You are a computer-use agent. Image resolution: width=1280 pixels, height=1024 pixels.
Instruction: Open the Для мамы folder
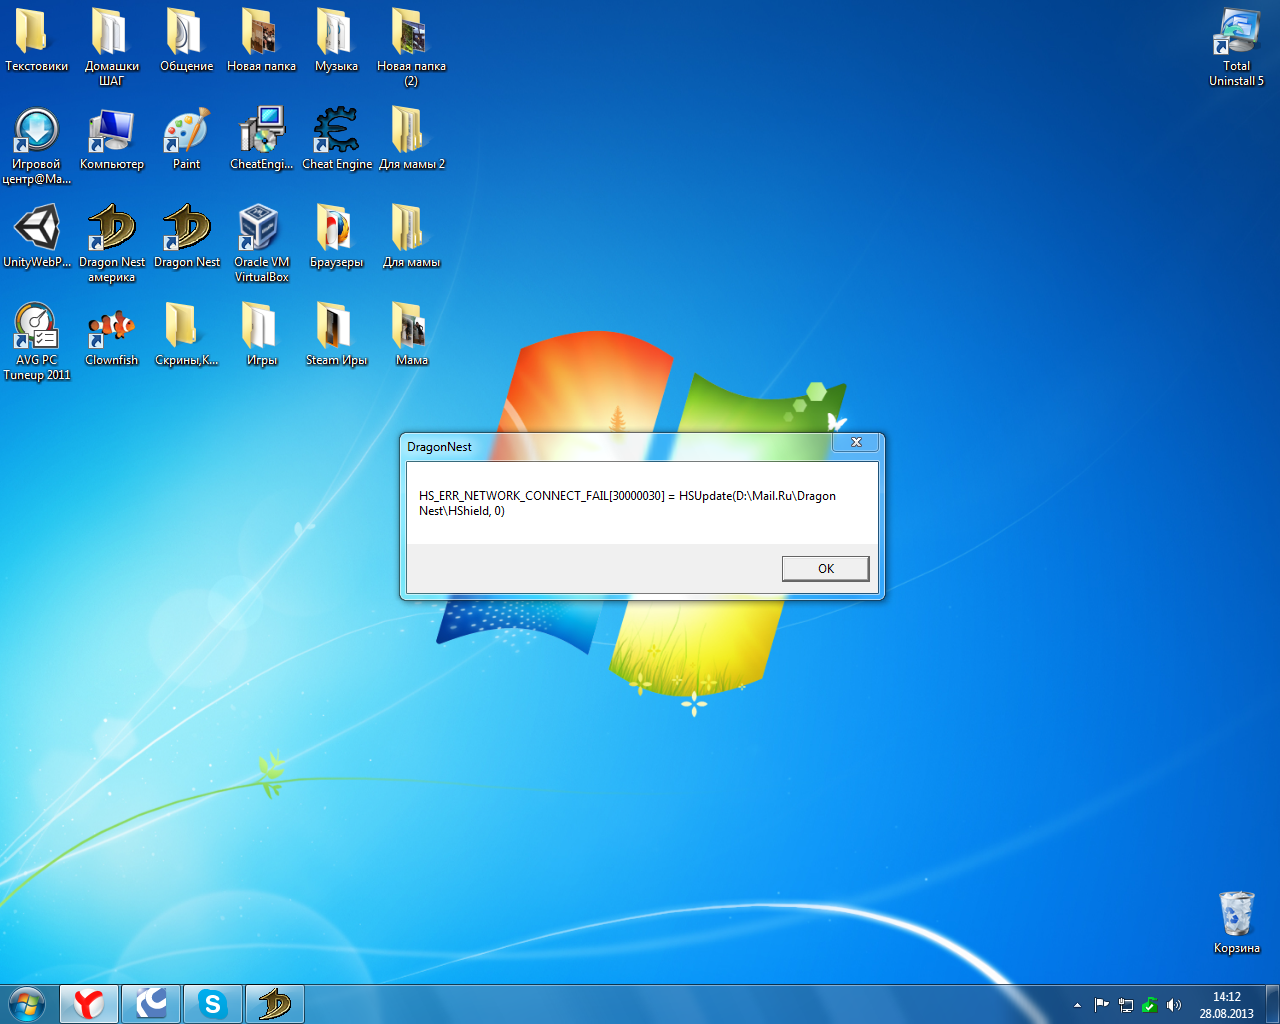411,236
